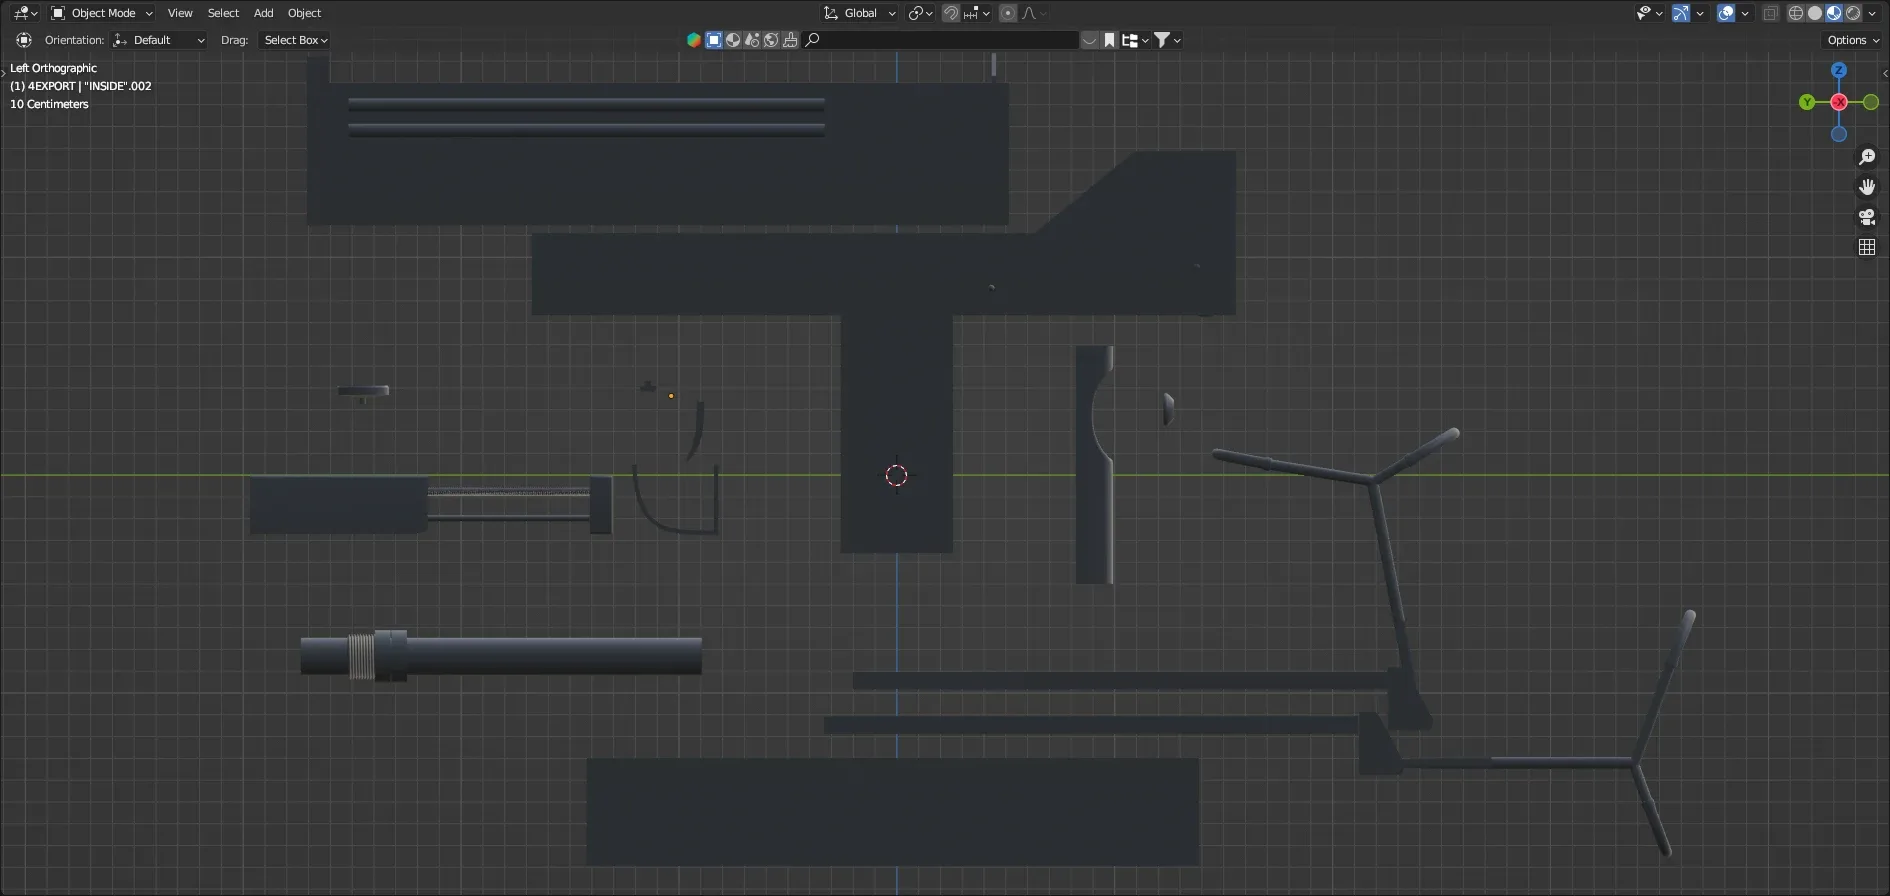Toggle viewport gizmos
The image size is (1890, 896).
point(1680,13)
